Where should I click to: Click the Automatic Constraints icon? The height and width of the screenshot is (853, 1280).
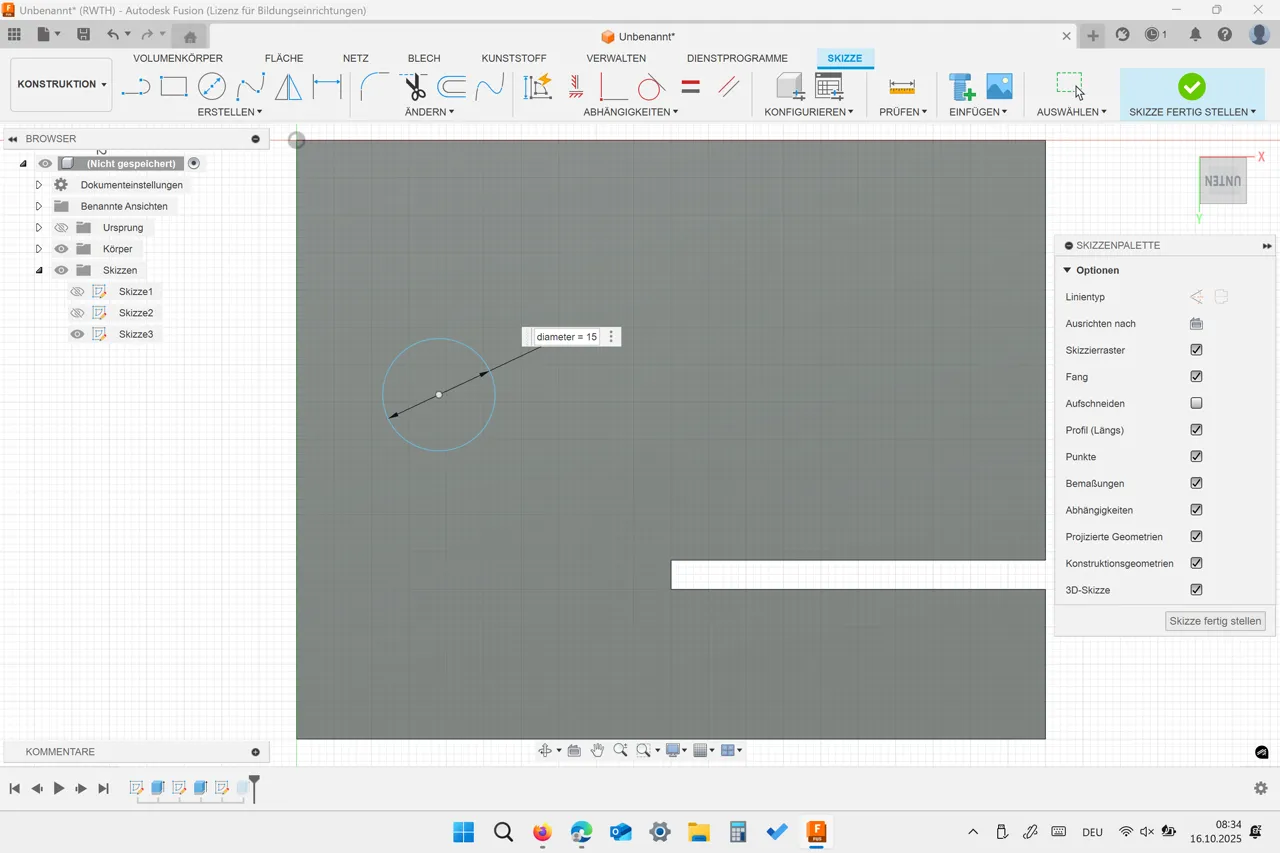tap(538, 87)
